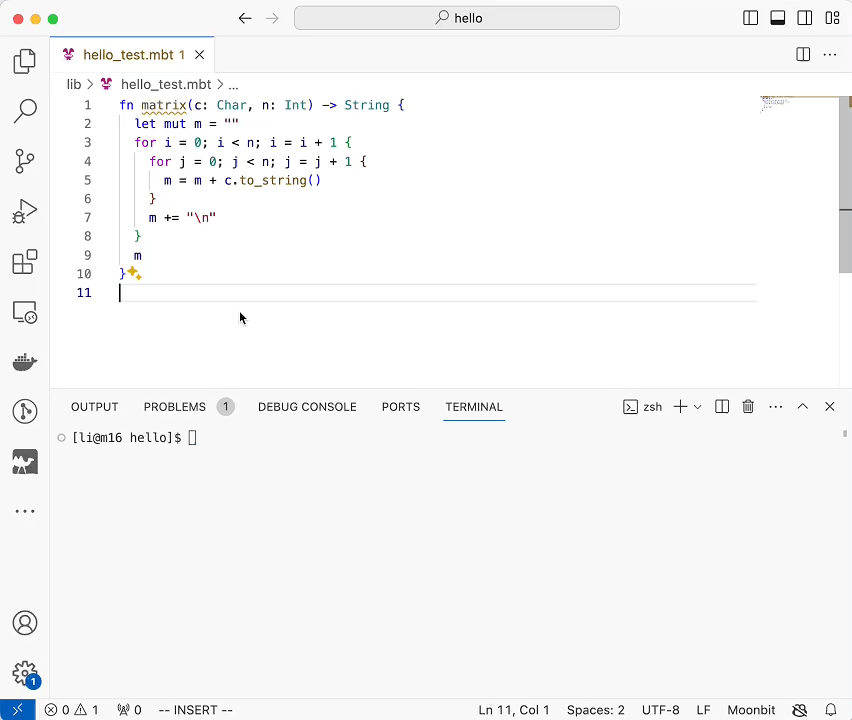Select the Source Control icon
This screenshot has height=720, width=852.
tap(24, 161)
